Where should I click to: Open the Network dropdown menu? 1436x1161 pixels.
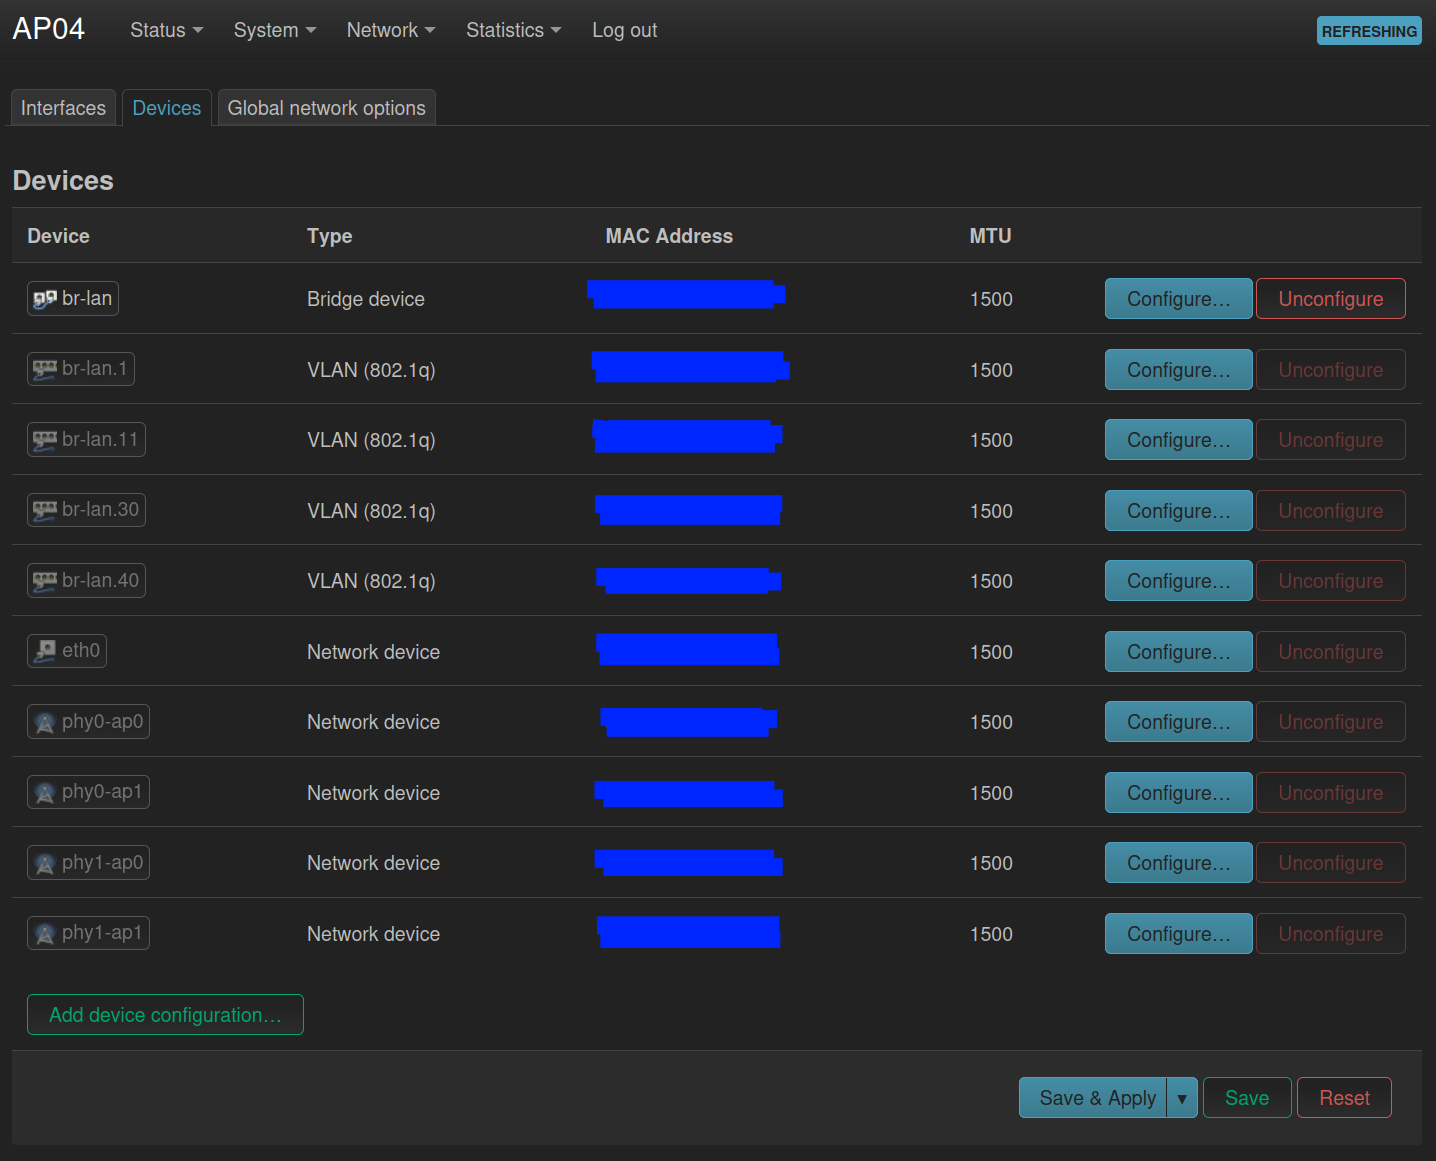391,30
